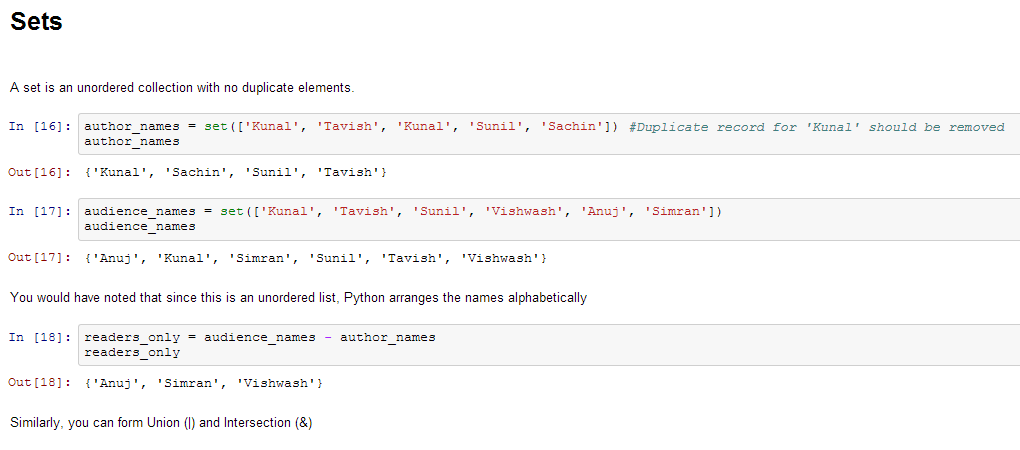Click the Out[16] result beginning with 'Kunal'
1020x450 pixels.
pyautogui.click(x=236, y=173)
